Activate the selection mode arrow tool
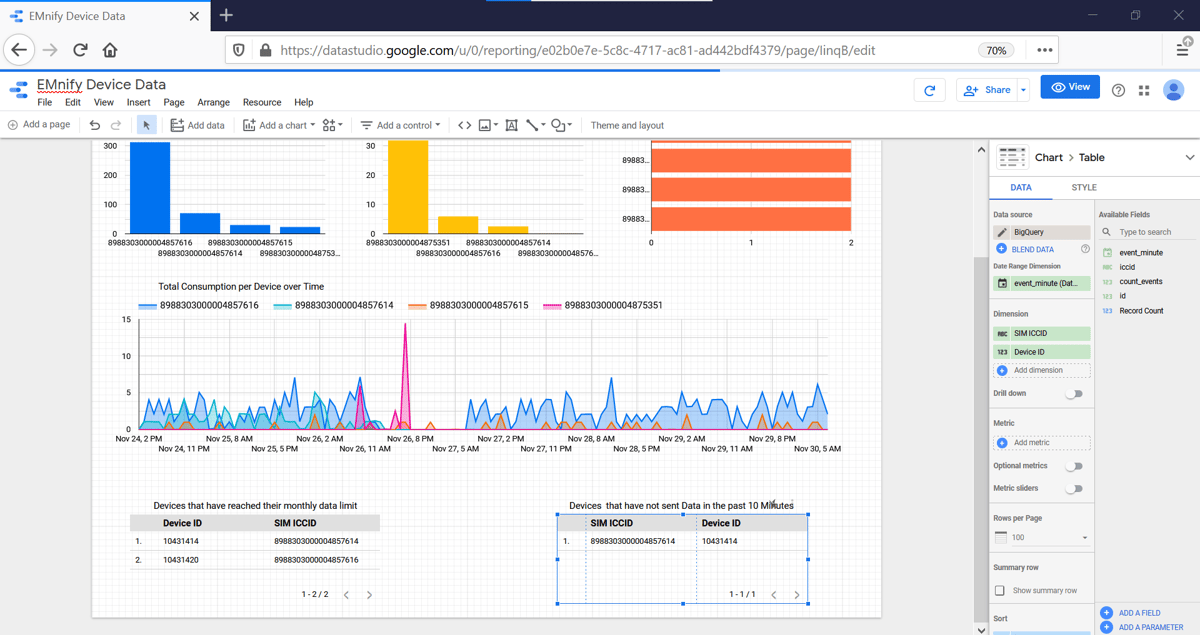Image resolution: width=1200 pixels, height=635 pixels. pos(146,125)
